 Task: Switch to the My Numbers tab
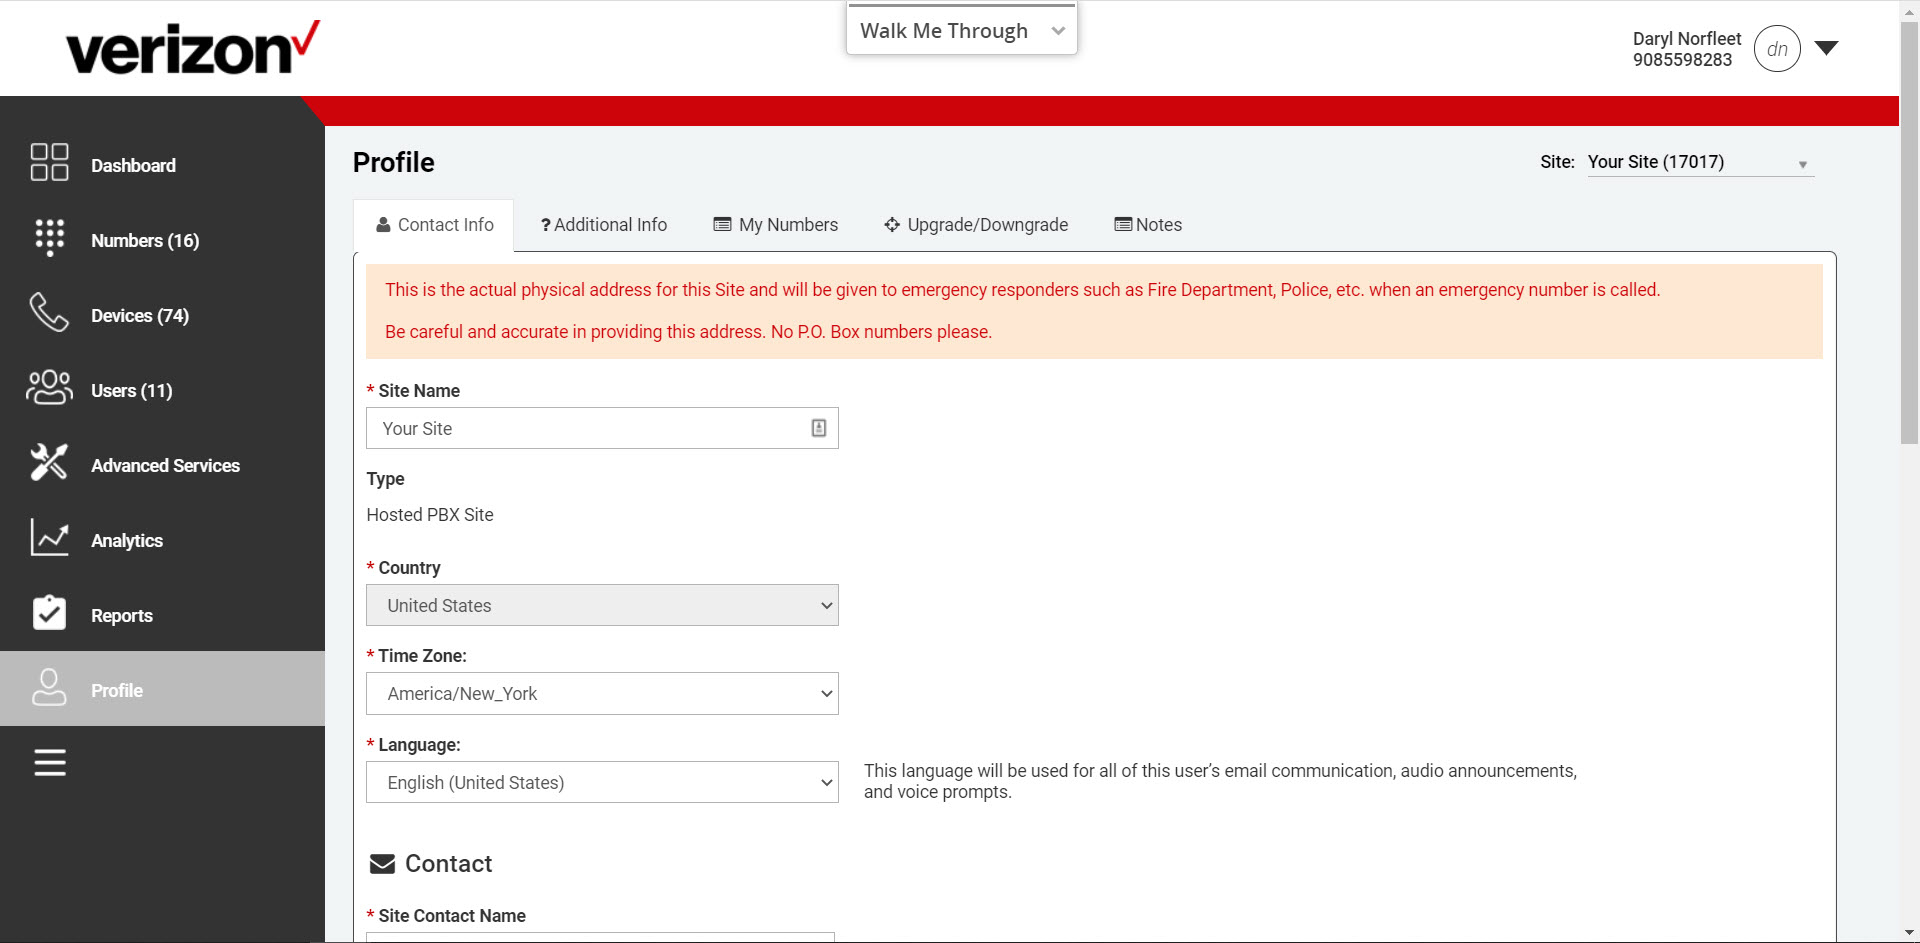(775, 225)
